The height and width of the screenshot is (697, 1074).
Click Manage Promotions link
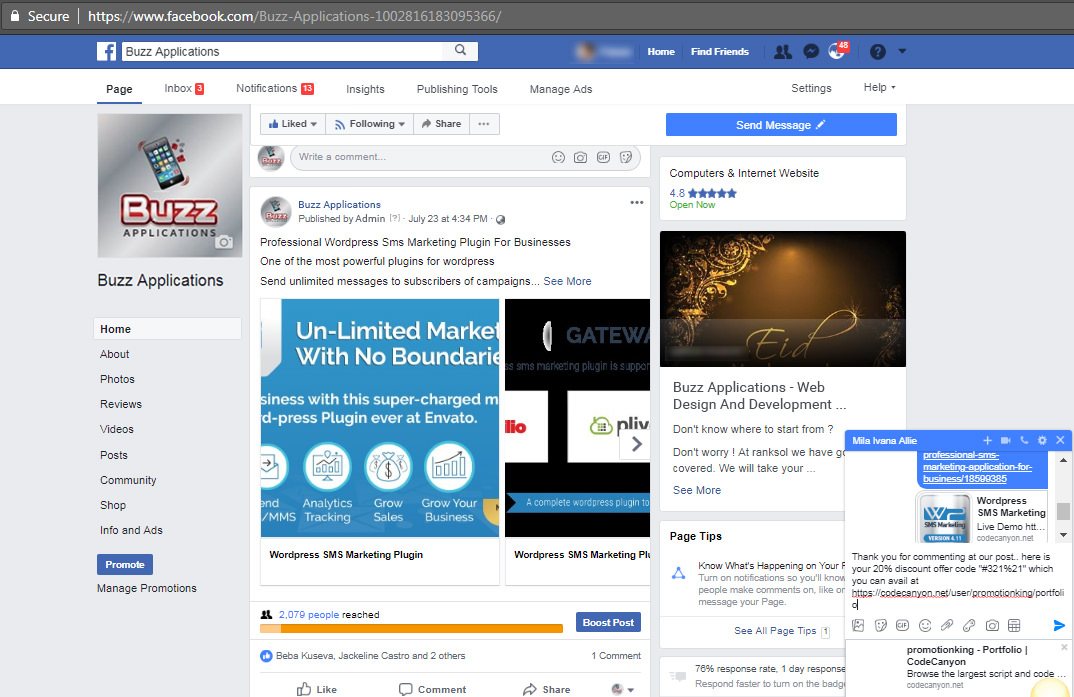[147, 588]
